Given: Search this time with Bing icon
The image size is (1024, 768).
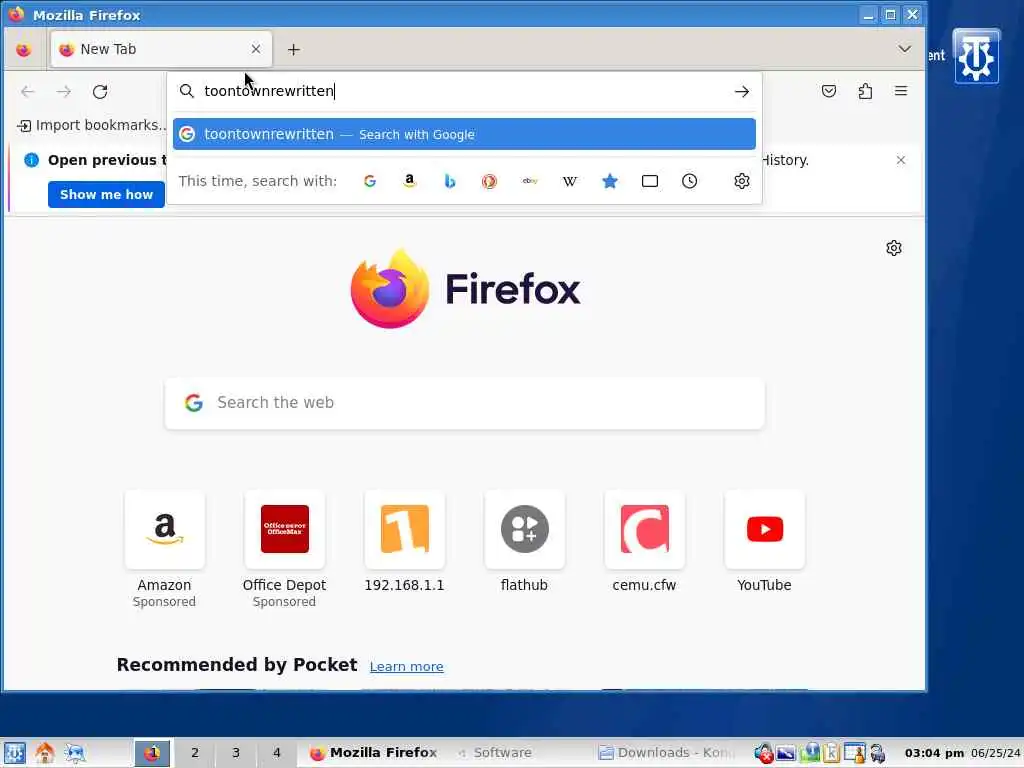Looking at the screenshot, I should pos(449,181).
